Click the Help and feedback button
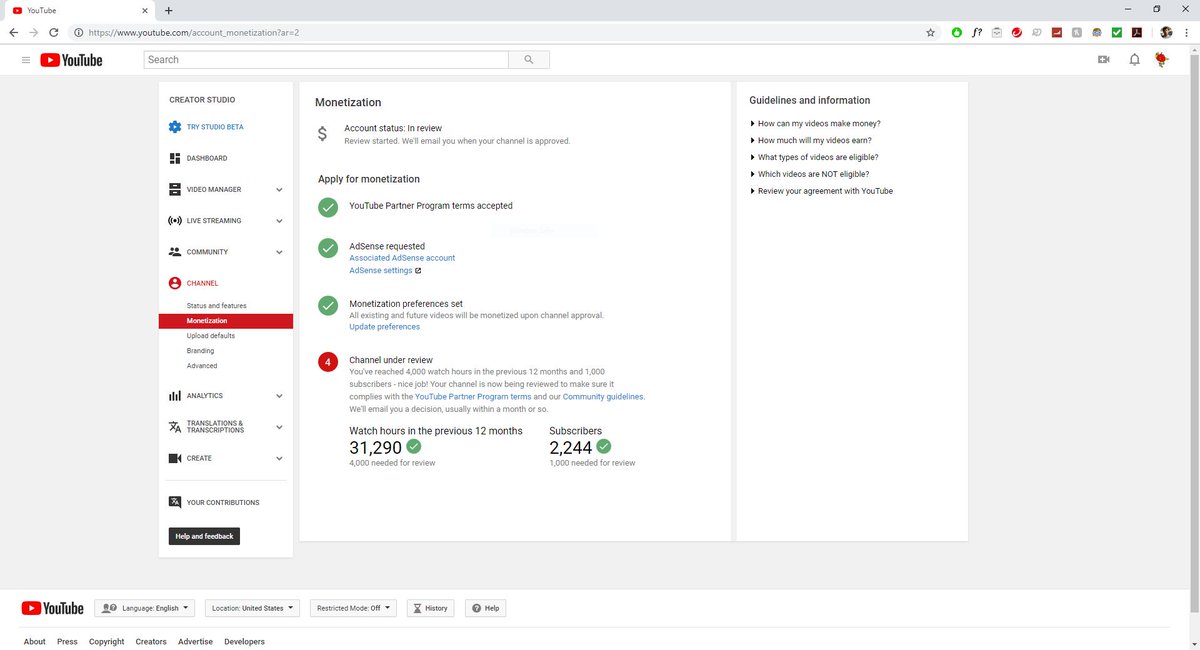 (204, 536)
